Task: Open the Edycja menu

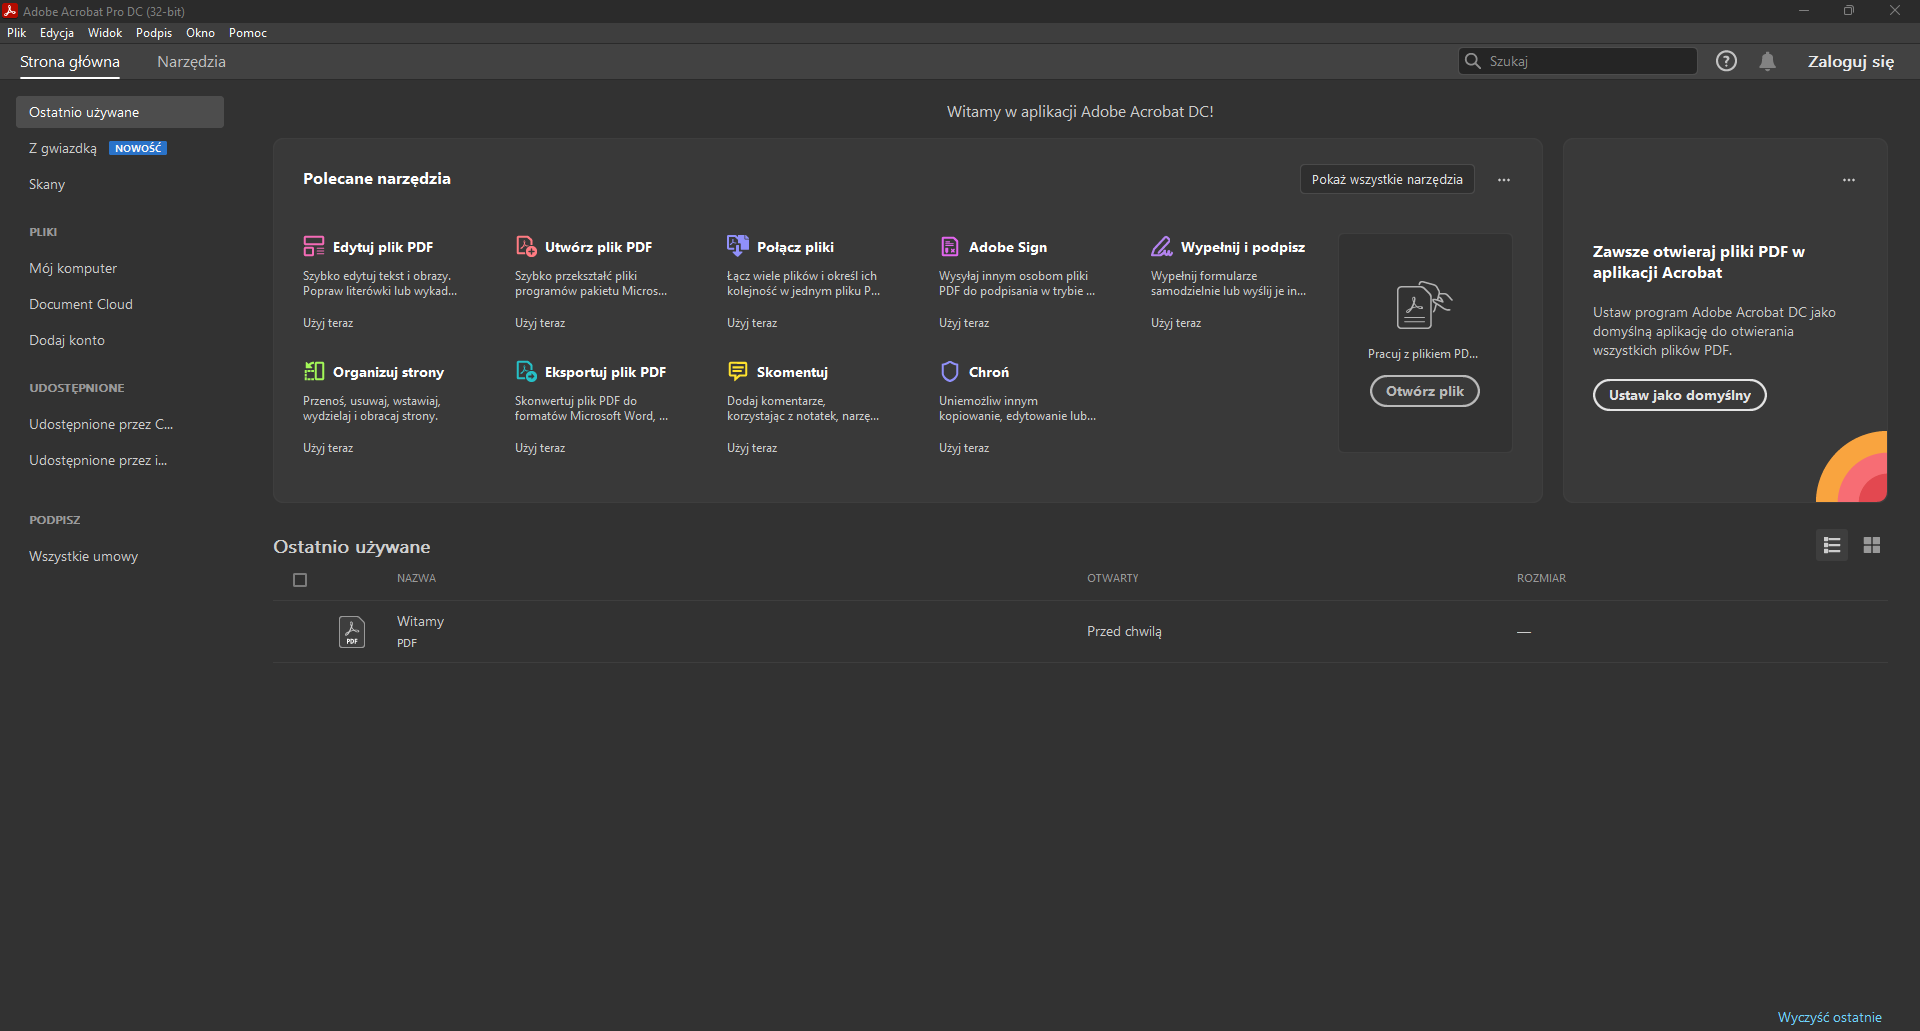Action: (x=57, y=33)
